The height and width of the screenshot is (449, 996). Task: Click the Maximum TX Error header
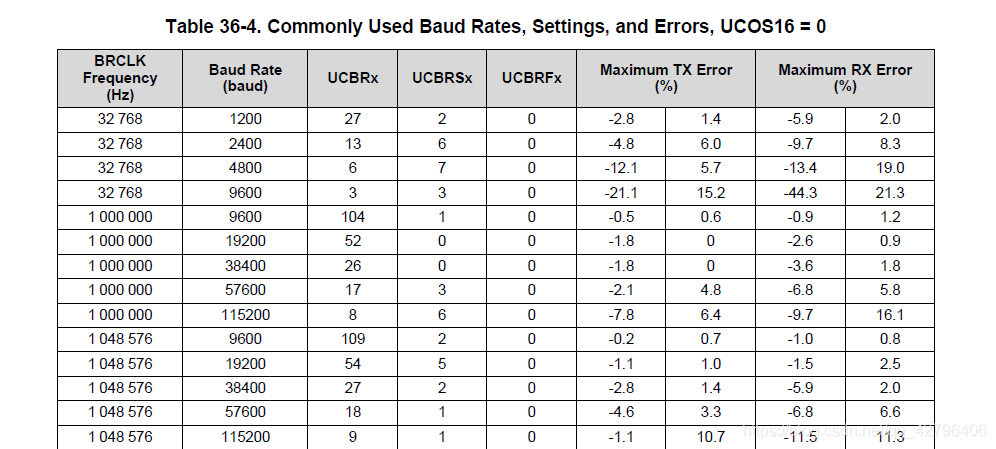pos(666,78)
